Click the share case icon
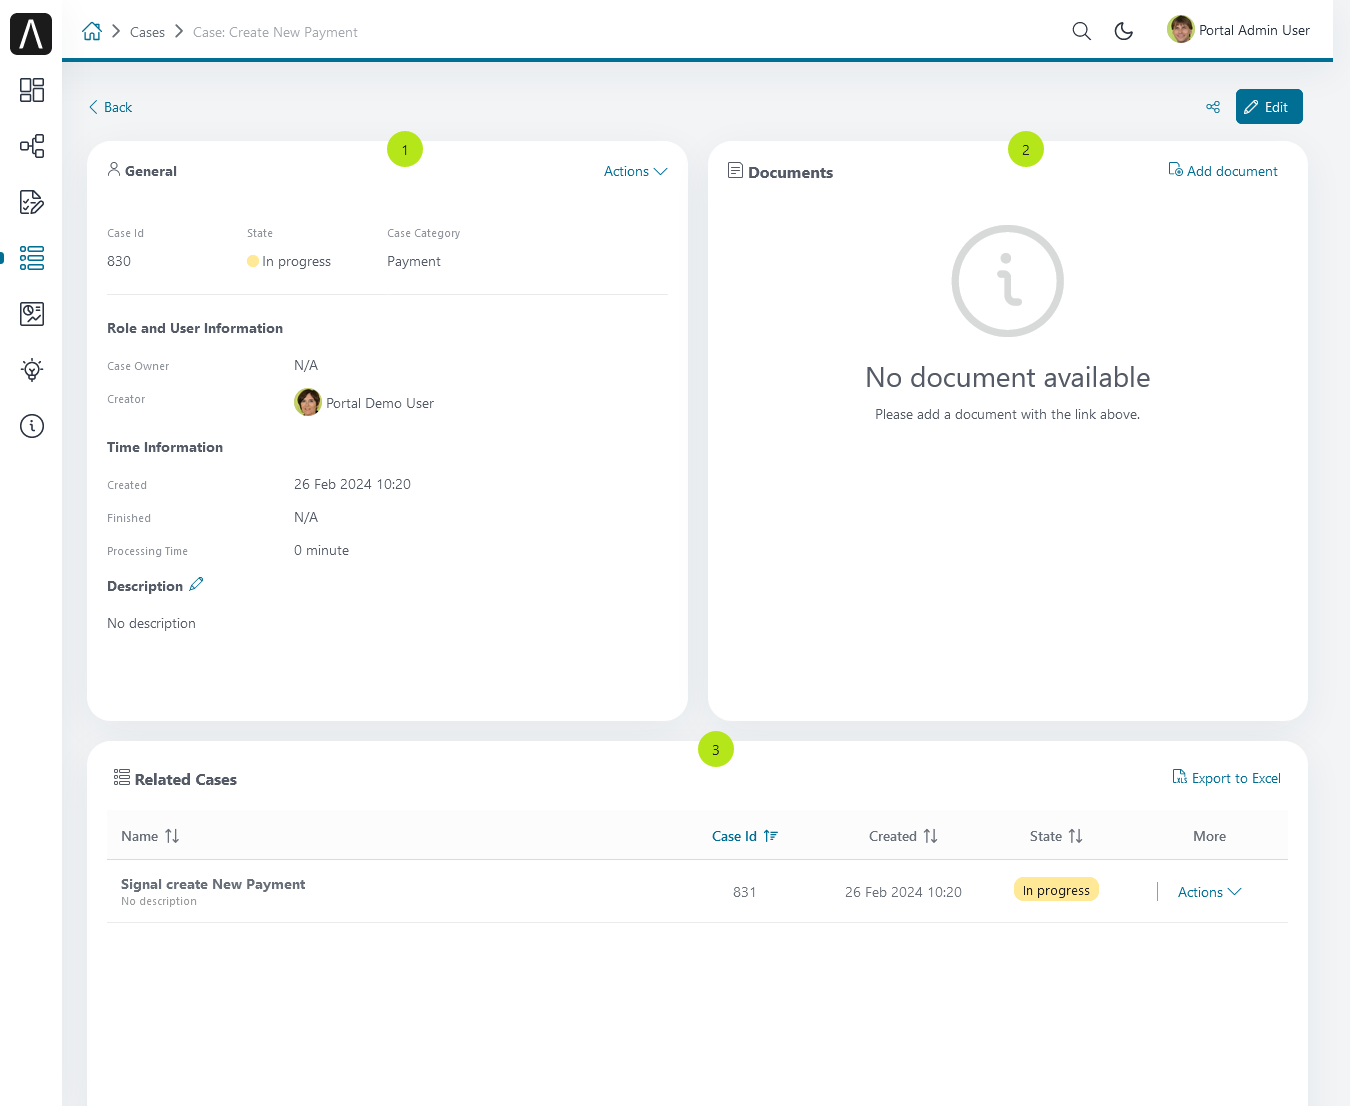This screenshot has width=1350, height=1106. tap(1213, 107)
